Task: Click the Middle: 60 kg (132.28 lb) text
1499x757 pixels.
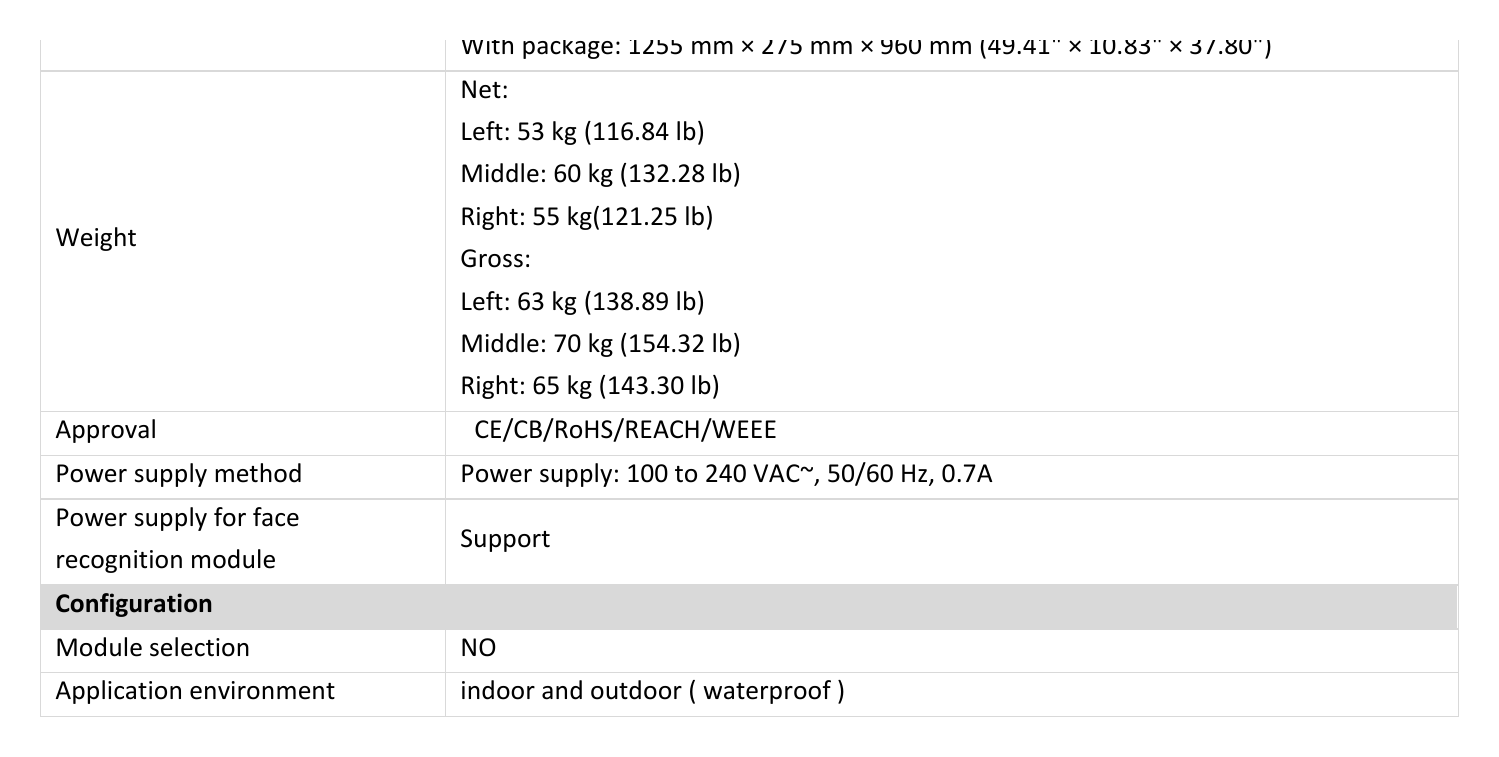Action: click(x=600, y=175)
